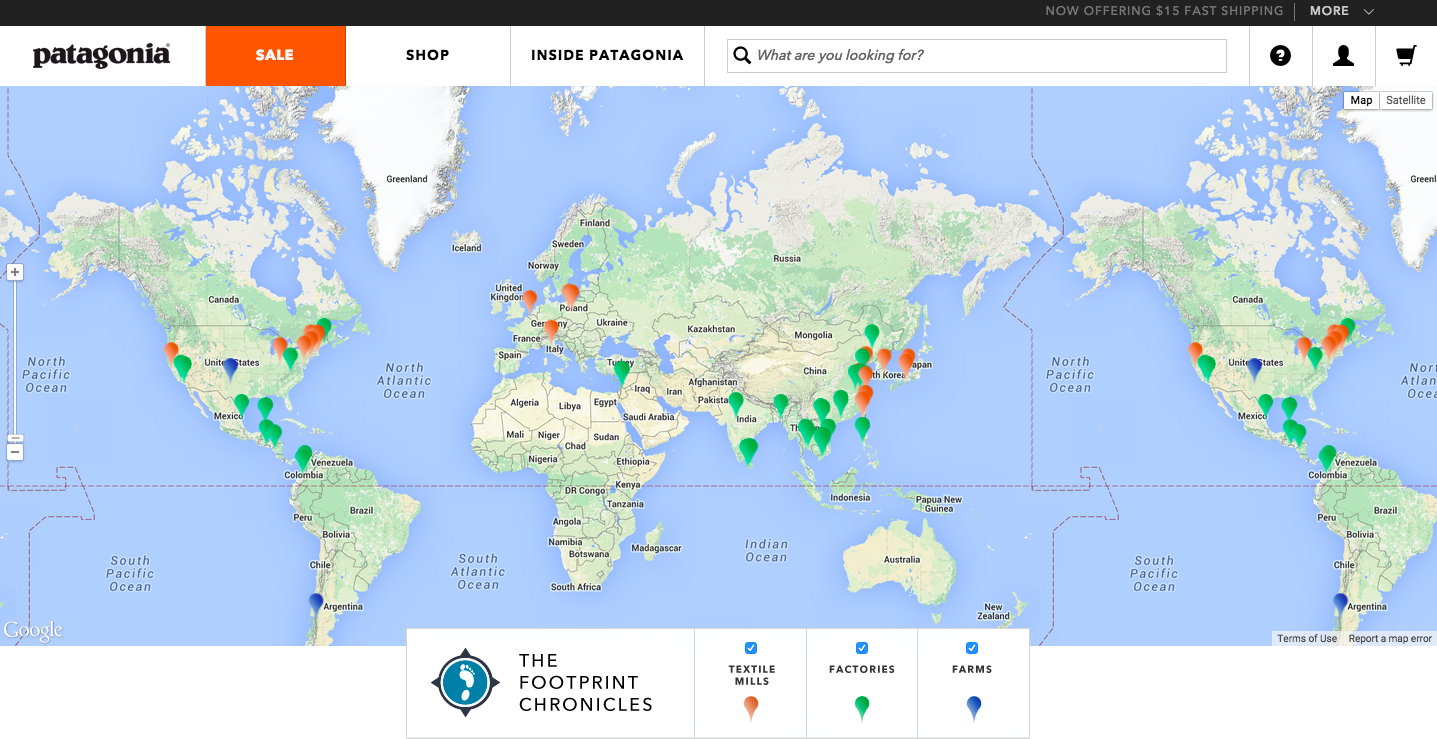This screenshot has height=739, width=1437.
Task: Toggle the Textile Mills checkbox
Action: pos(751,648)
